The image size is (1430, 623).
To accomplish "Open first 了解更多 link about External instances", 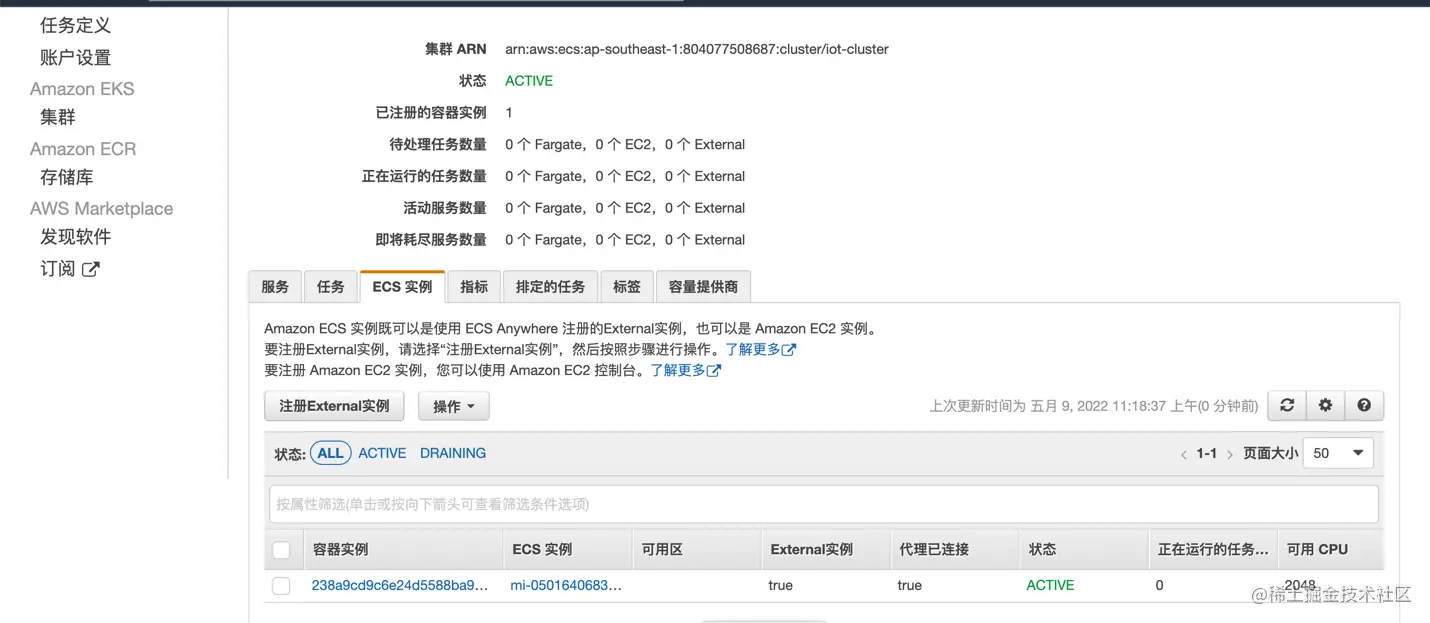I will click(760, 349).
